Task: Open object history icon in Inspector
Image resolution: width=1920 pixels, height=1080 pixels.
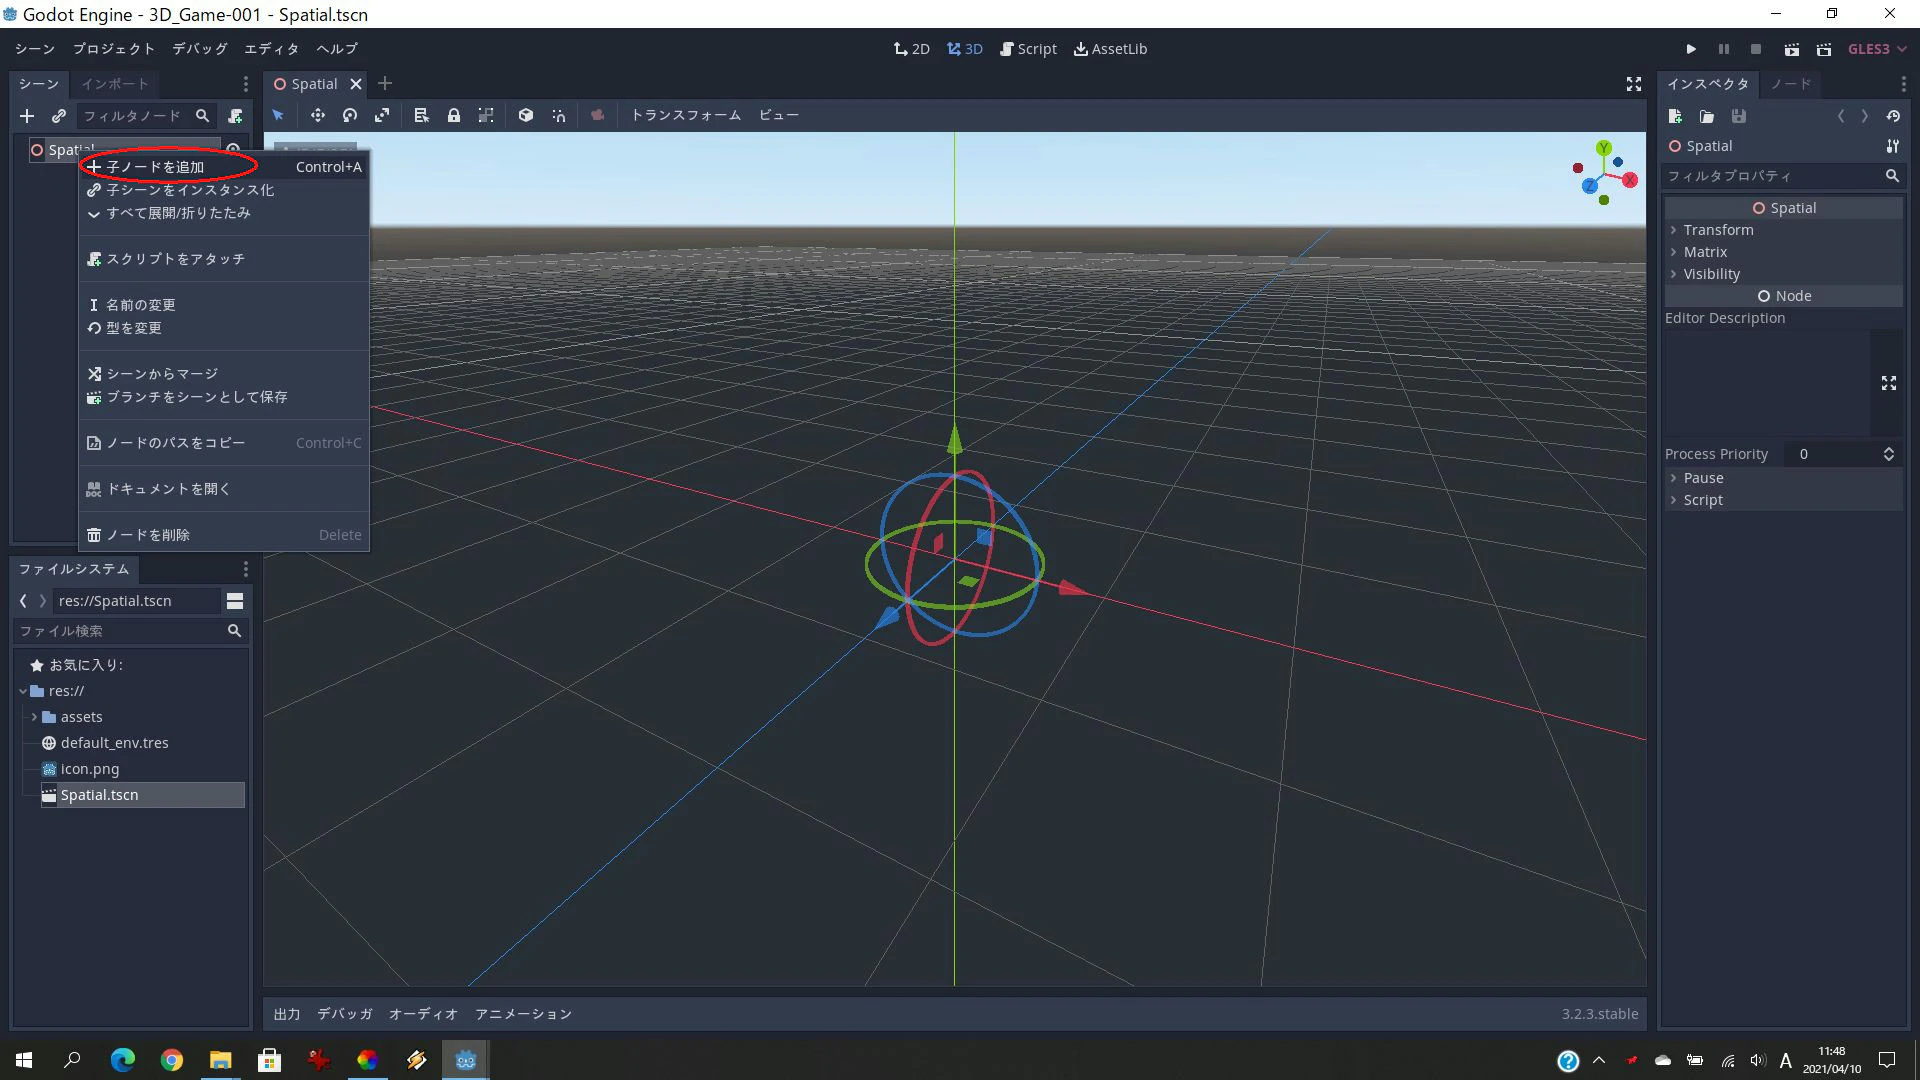Action: coord(1893,116)
